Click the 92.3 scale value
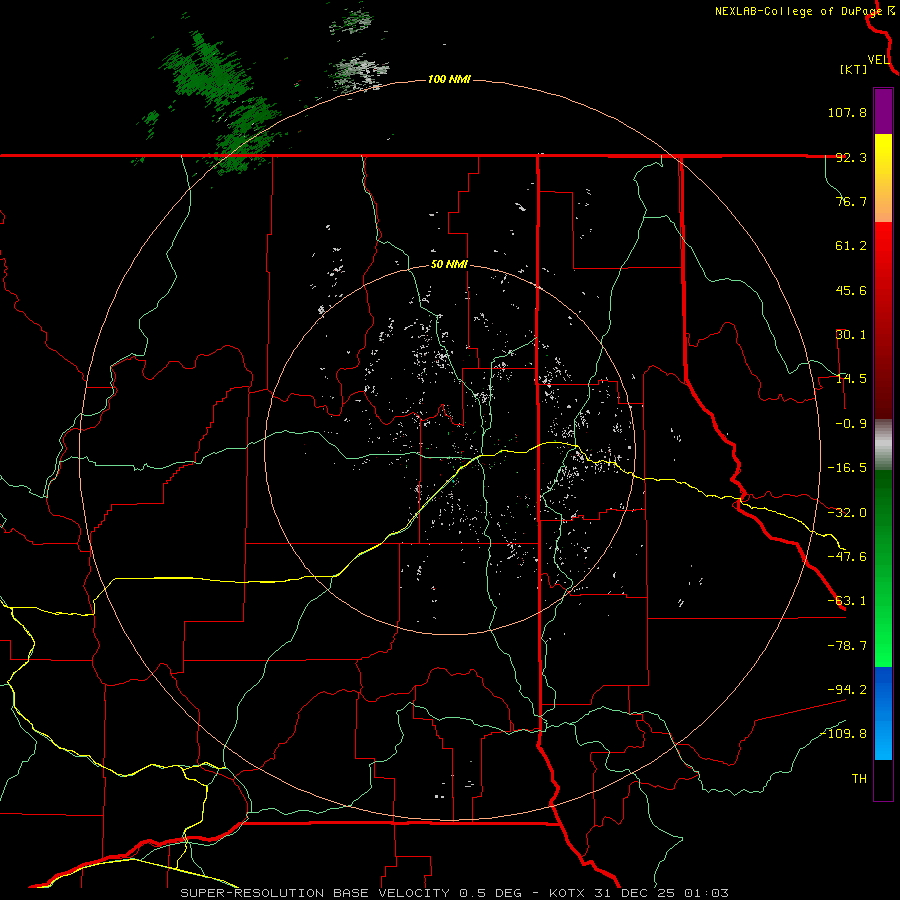The width and height of the screenshot is (900, 900). 851,157
